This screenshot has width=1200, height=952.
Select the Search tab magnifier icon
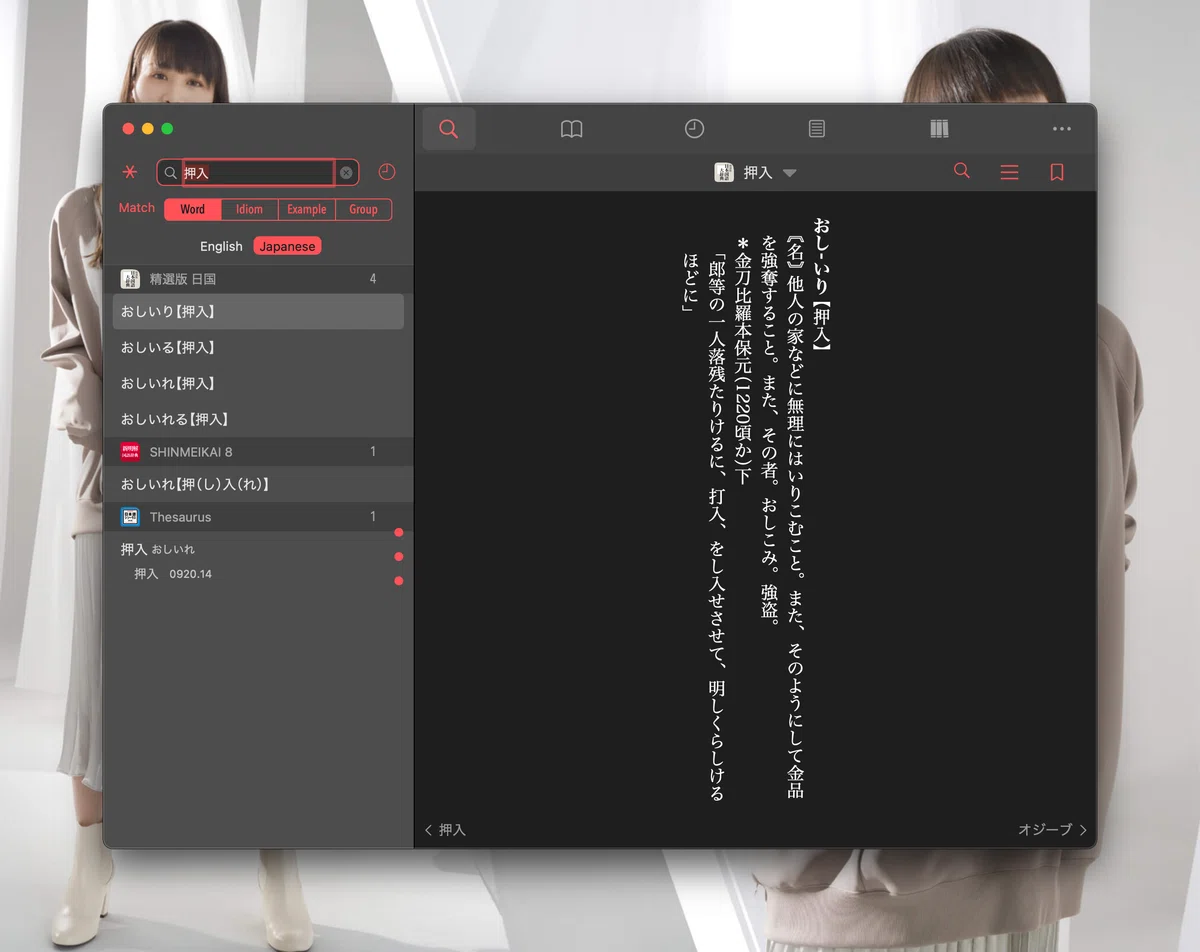[x=449, y=129]
